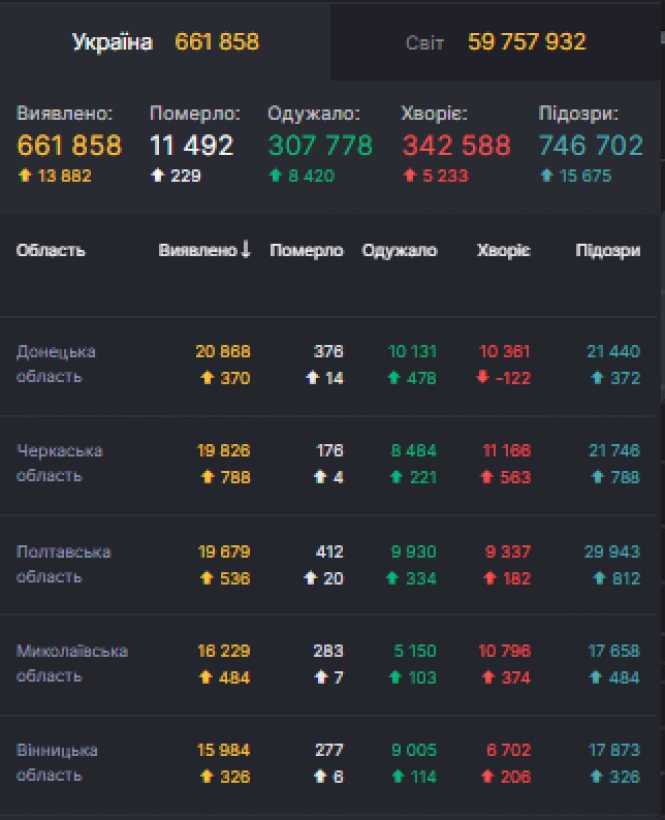This screenshot has width=665, height=820.
Task: Click the Область column header
Action: pyautogui.click(x=51, y=251)
